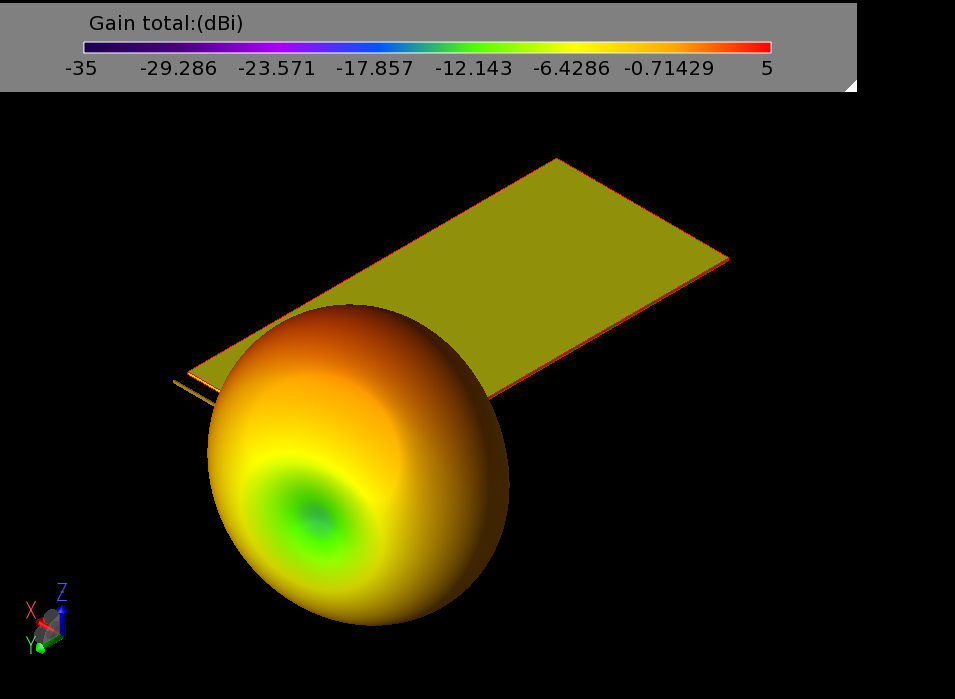Click the gray orientation triad center
The width and height of the screenshot is (955, 699).
point(50,628)
